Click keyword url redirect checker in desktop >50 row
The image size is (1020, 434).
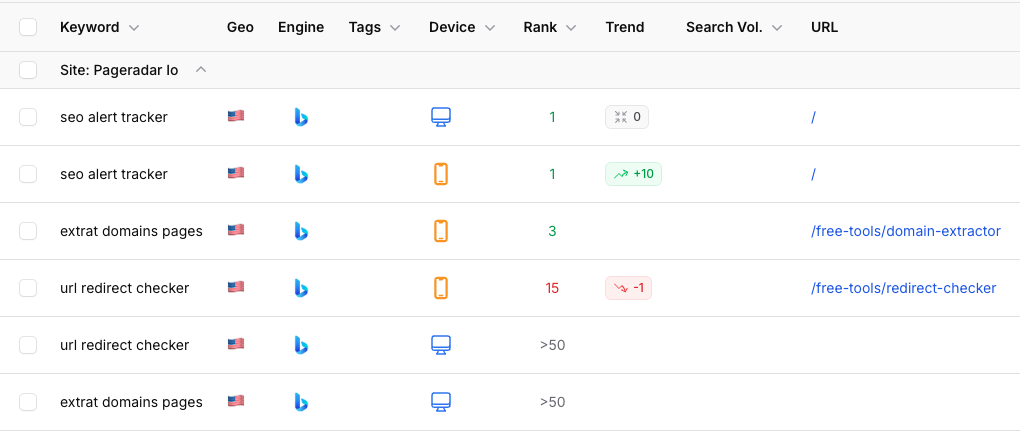(x=124, y=345)
